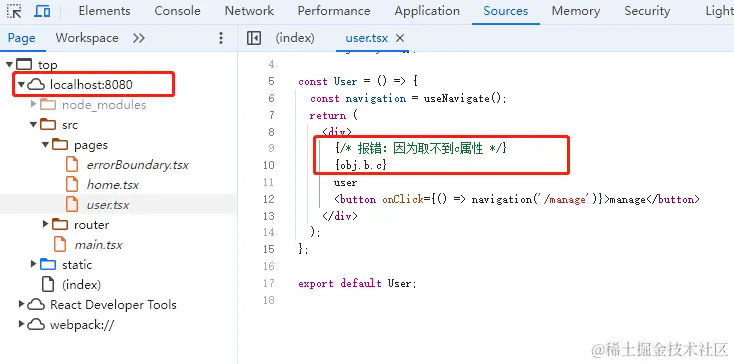This screenshot has height=364, width=734.
Task: Click the main.tsx file icon
Action: click(x=59, y=245)
